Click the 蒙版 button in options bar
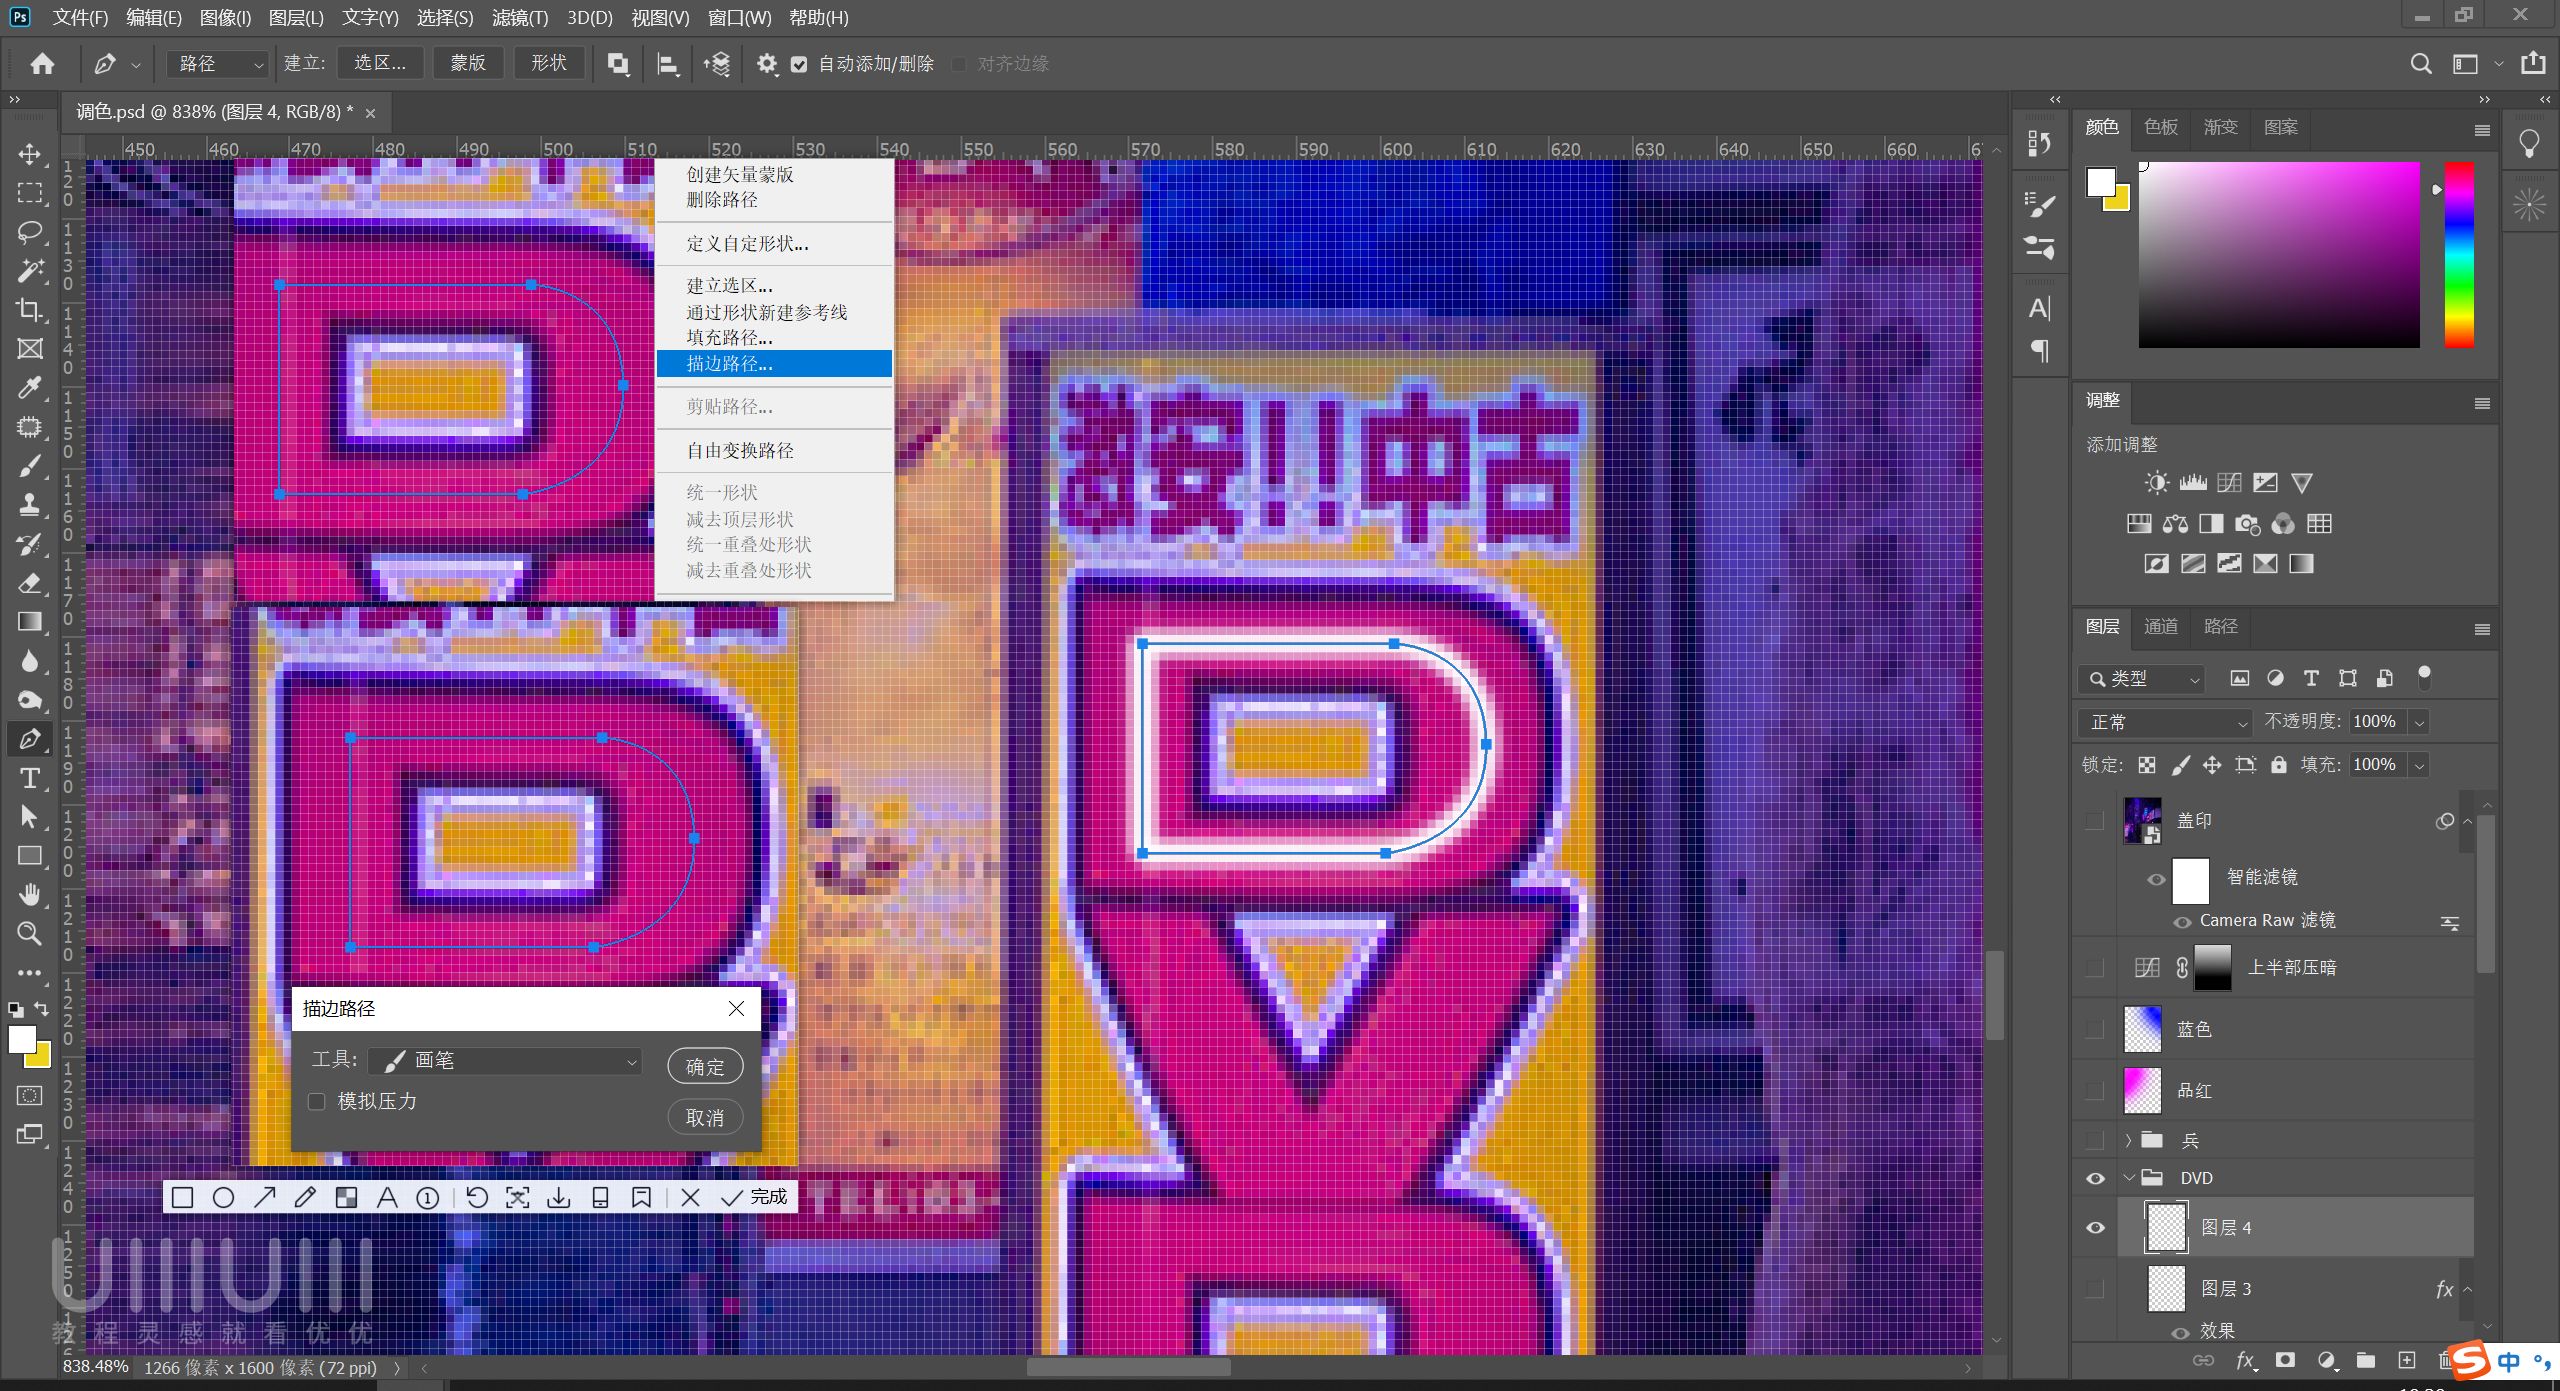 (468, 63)
